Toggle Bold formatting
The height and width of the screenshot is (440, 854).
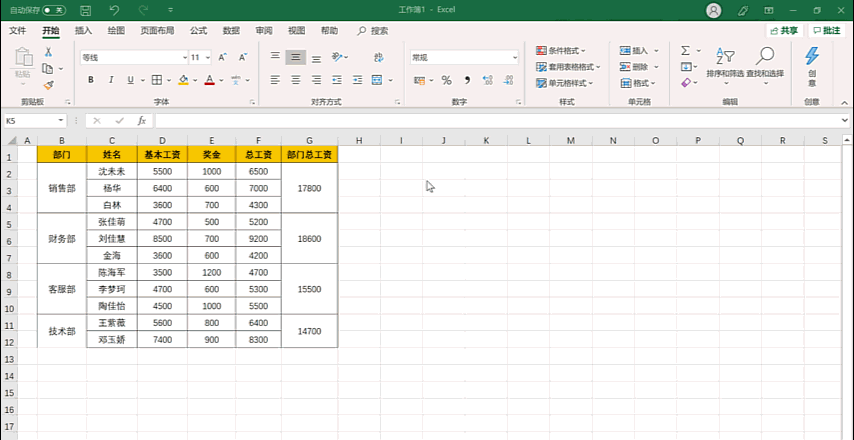[x=90, y=80]
